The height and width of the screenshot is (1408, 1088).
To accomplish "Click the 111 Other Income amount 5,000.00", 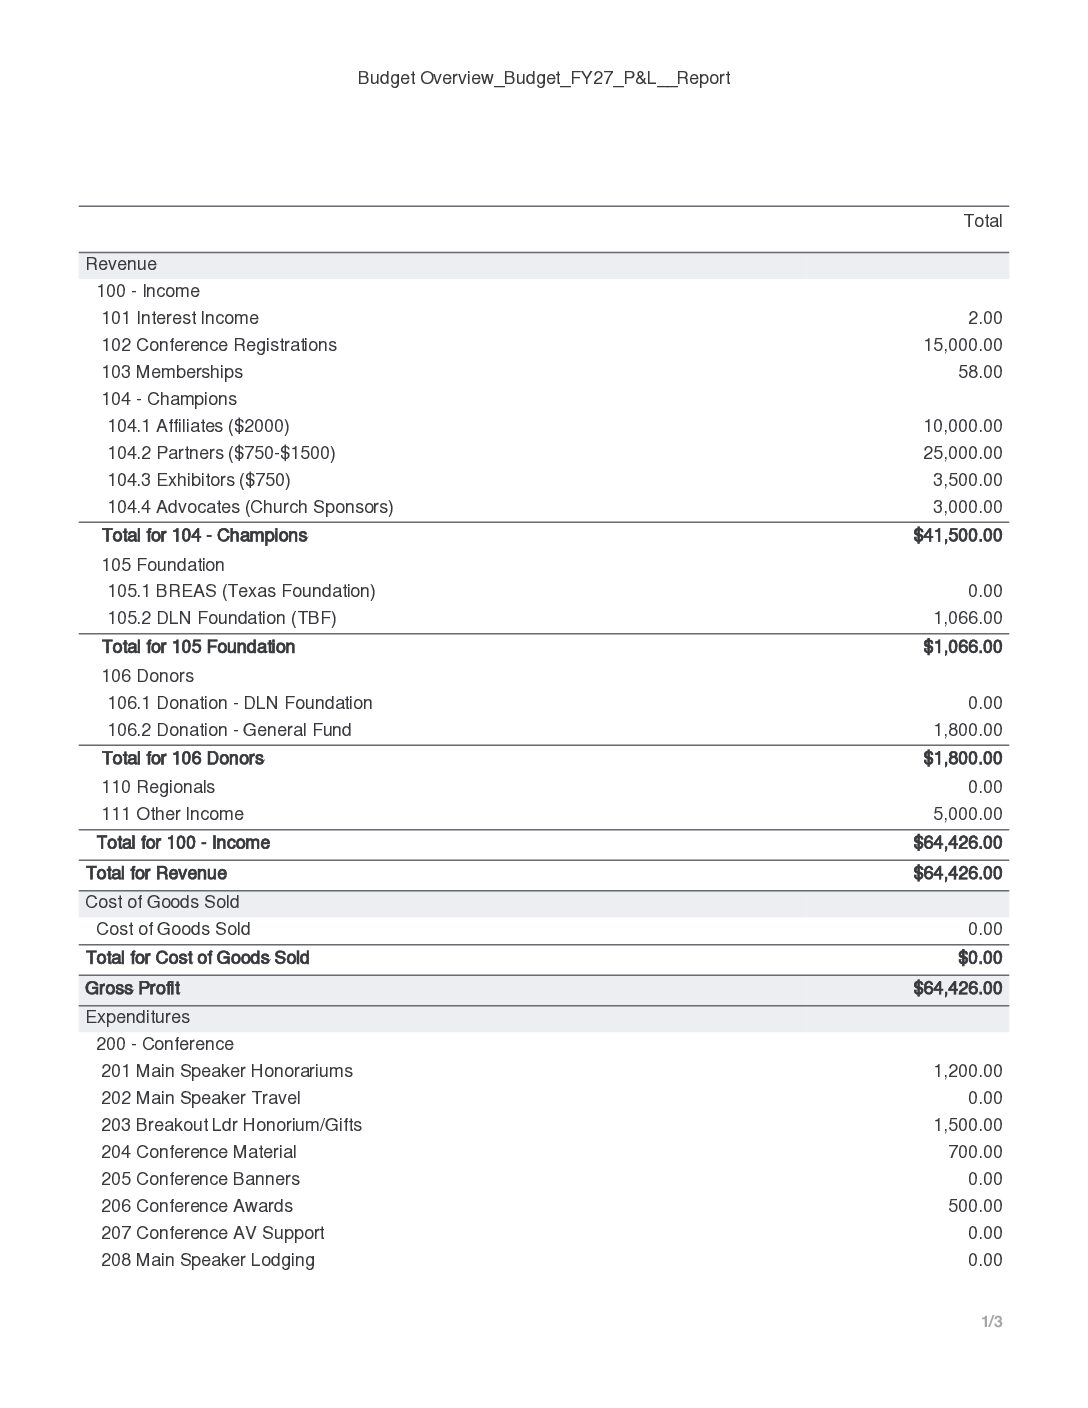I will (x=967, y=814).
